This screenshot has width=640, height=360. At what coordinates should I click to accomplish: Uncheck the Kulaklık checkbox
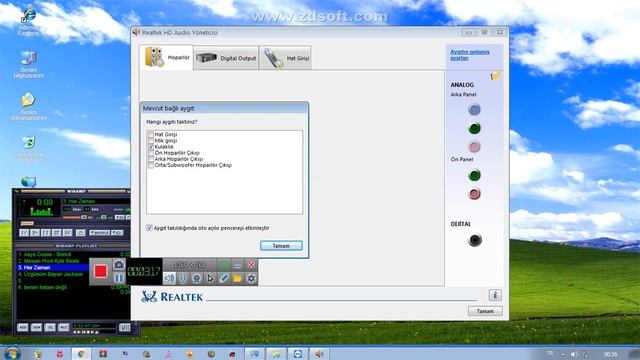click(x=151, y=147)
